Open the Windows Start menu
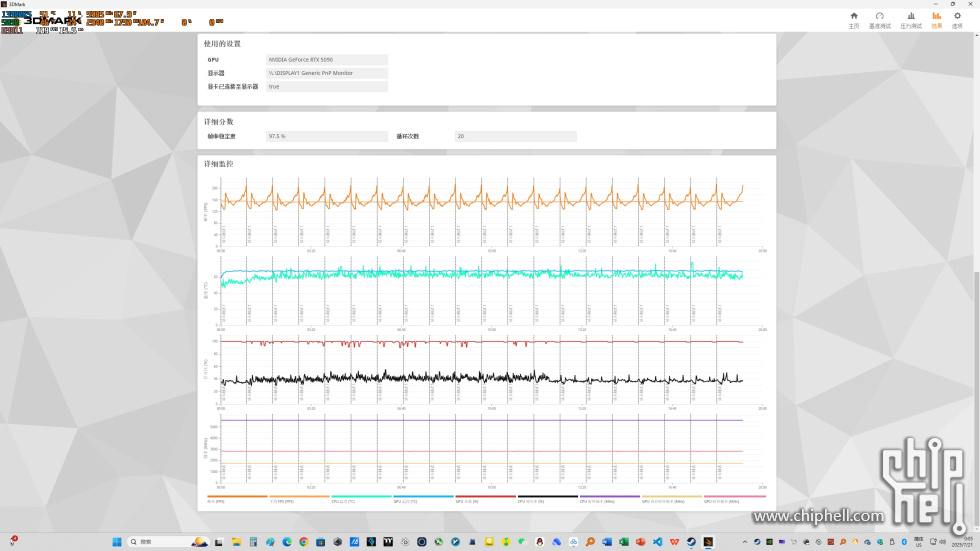This screenshot has width=980, height=551. click(x=117, y=542)
